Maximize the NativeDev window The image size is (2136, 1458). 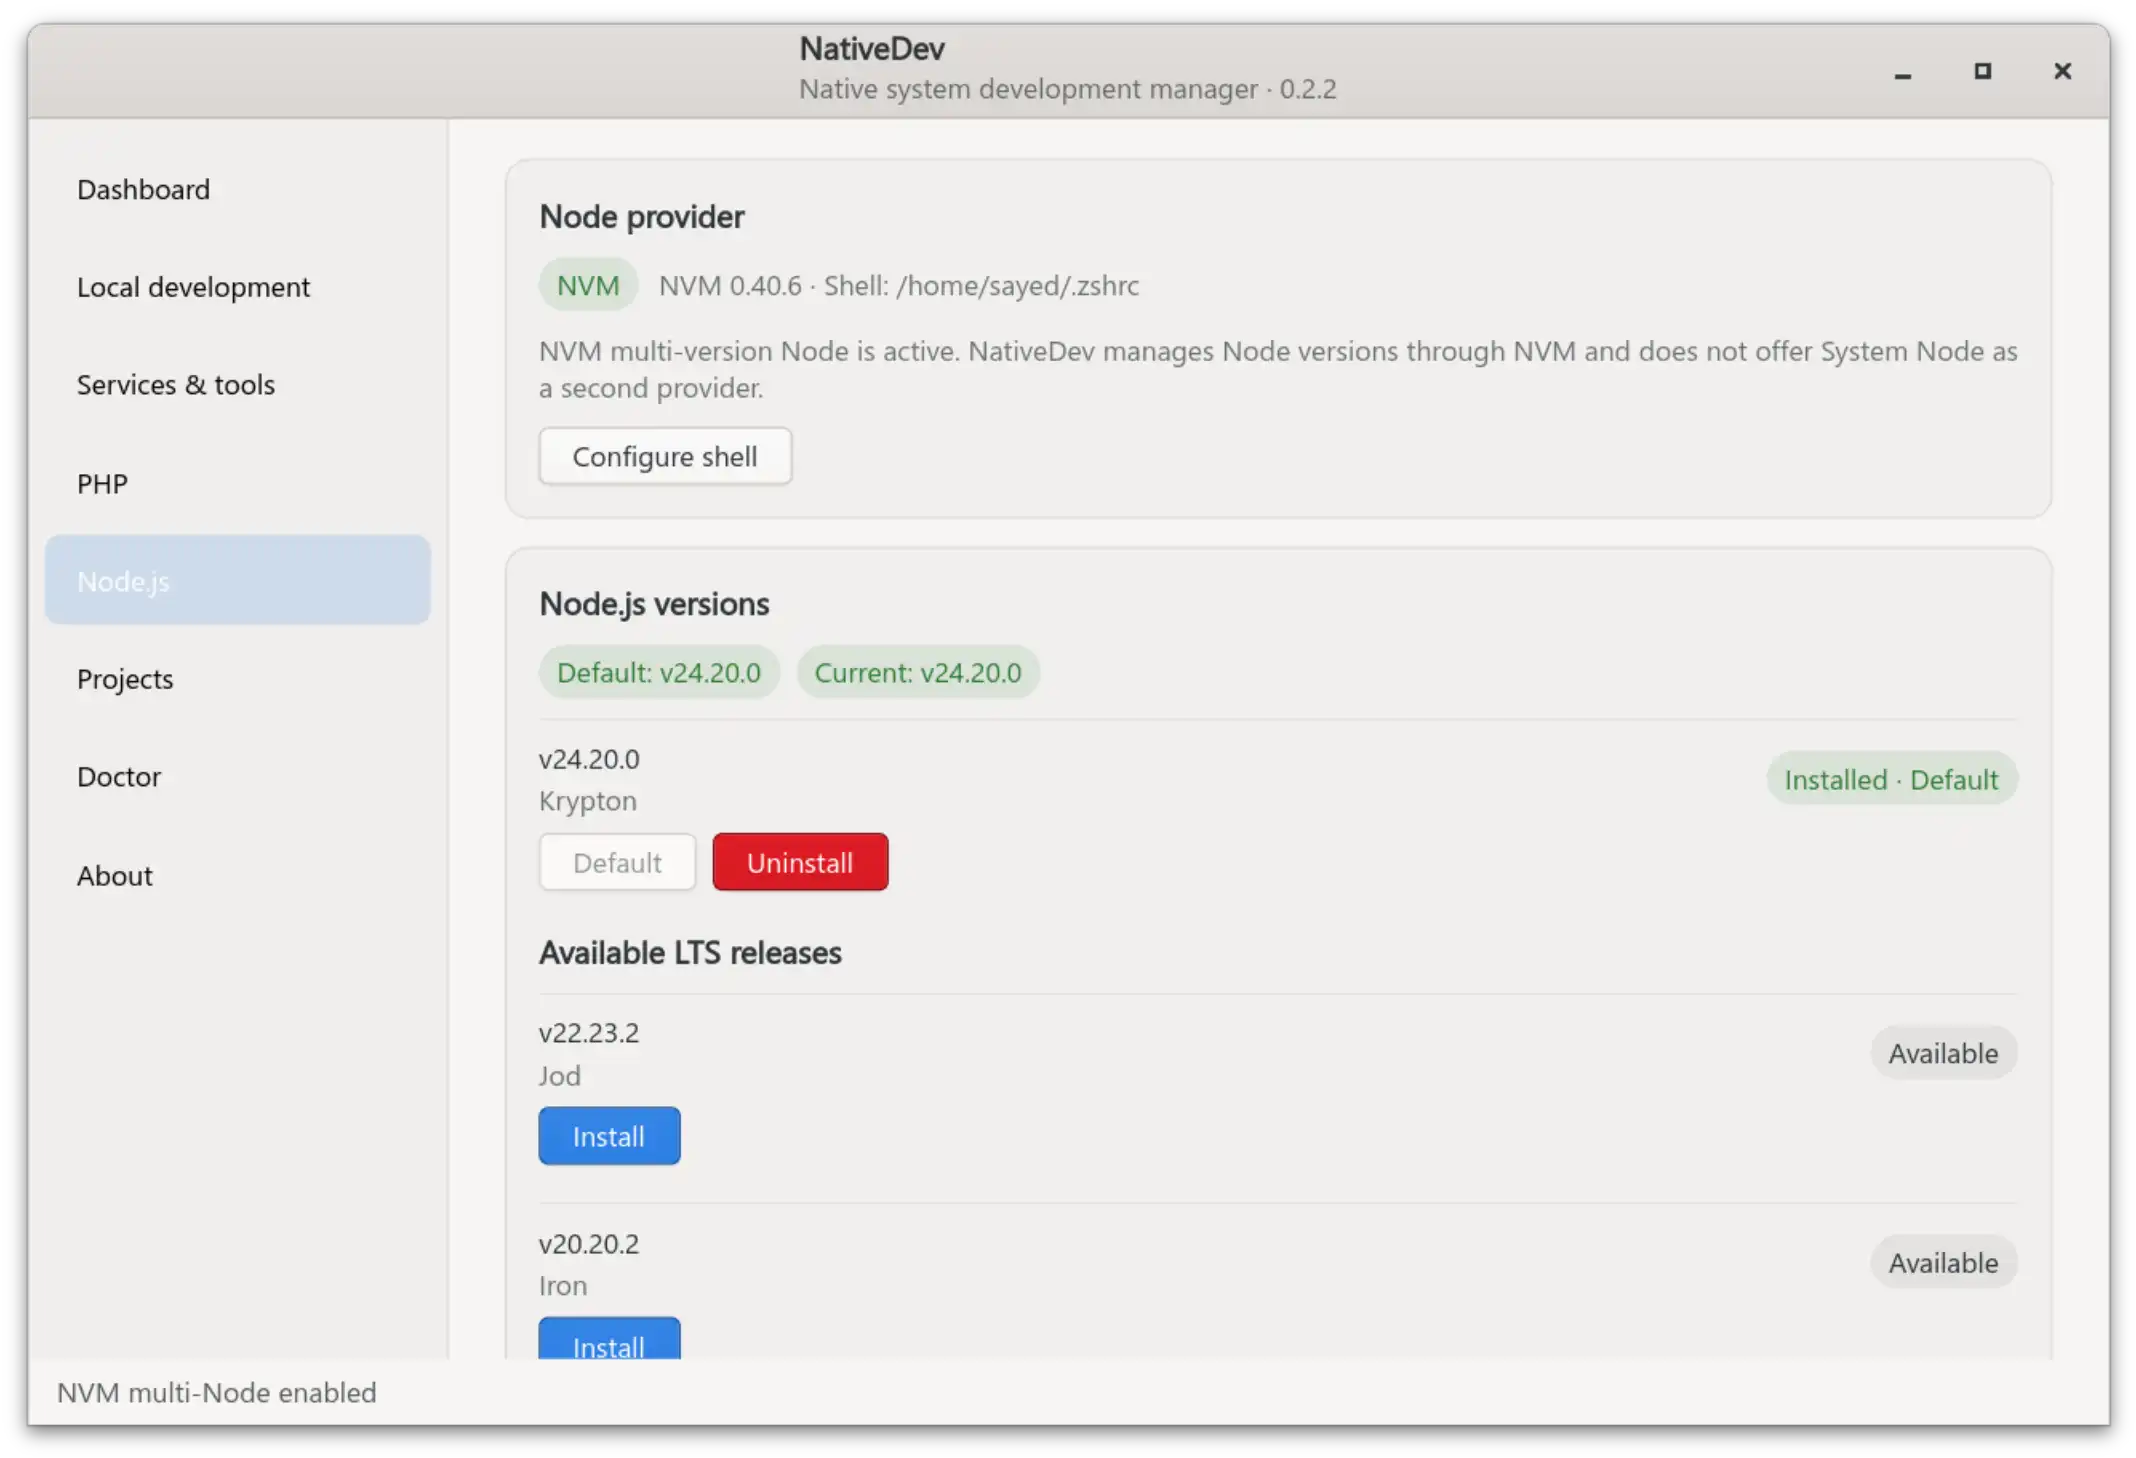(x=1982, y=72)
